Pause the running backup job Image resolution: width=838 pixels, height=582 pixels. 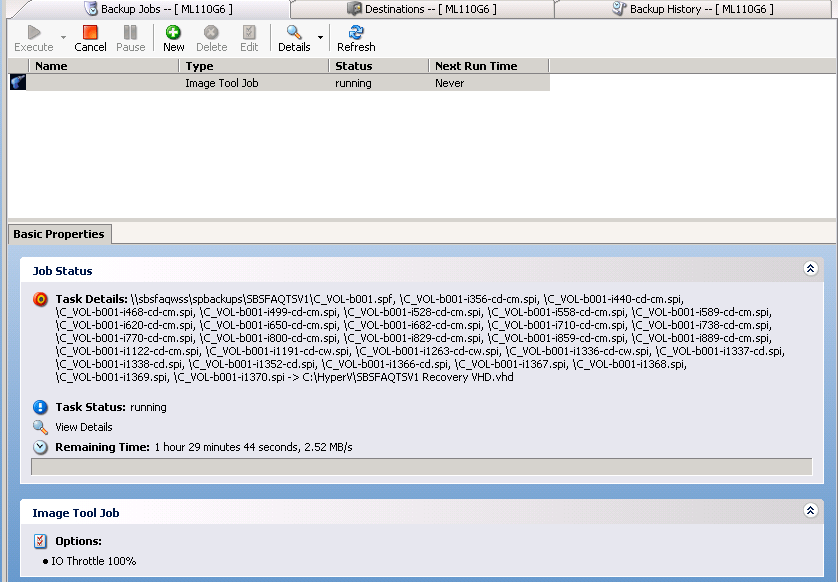(130, 38)
